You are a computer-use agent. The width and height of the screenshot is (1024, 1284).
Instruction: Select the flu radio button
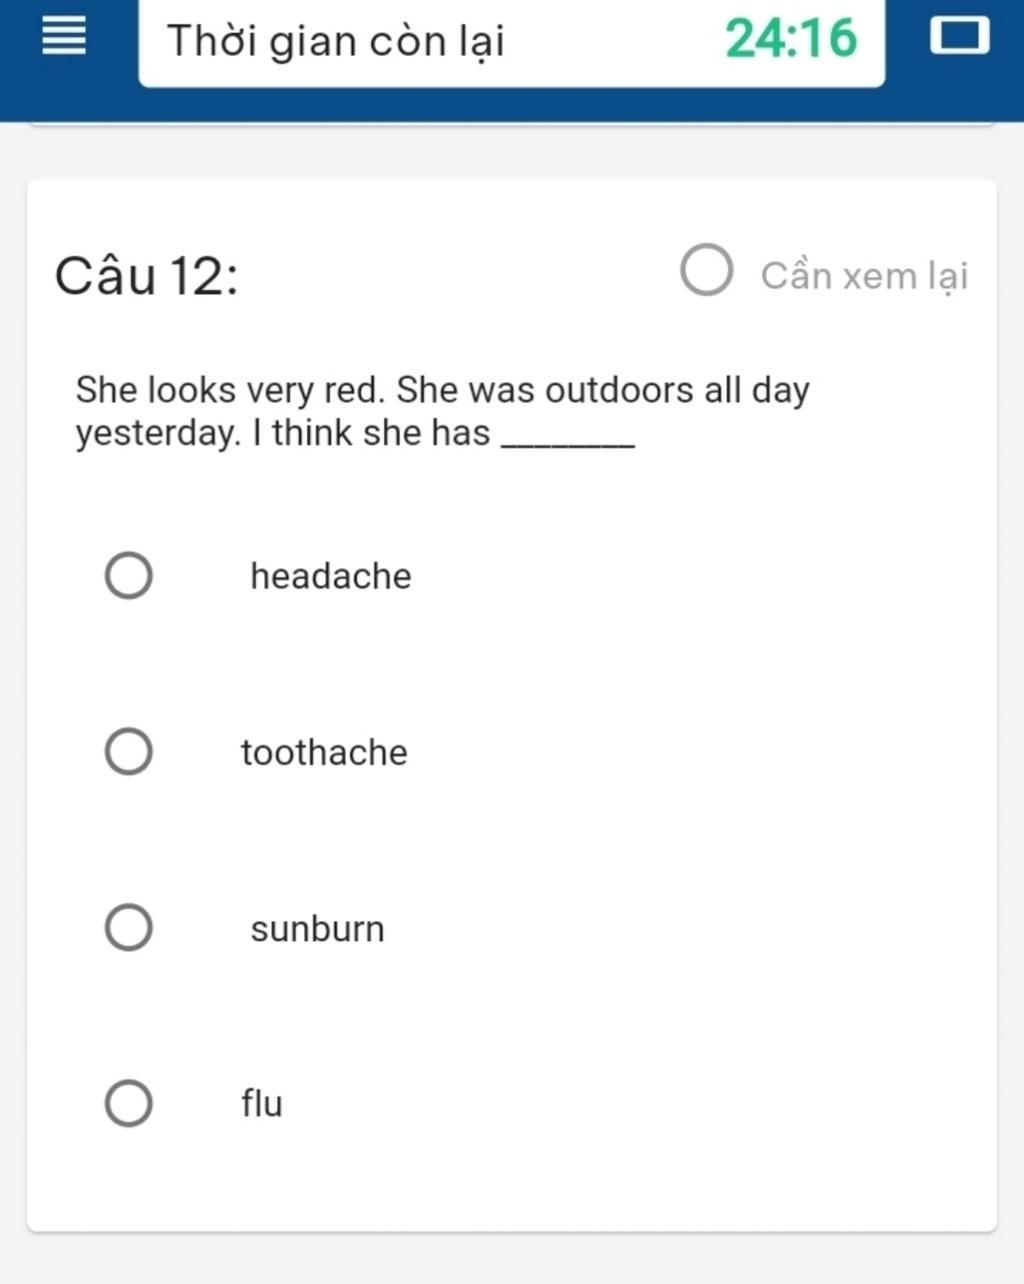129,1104
